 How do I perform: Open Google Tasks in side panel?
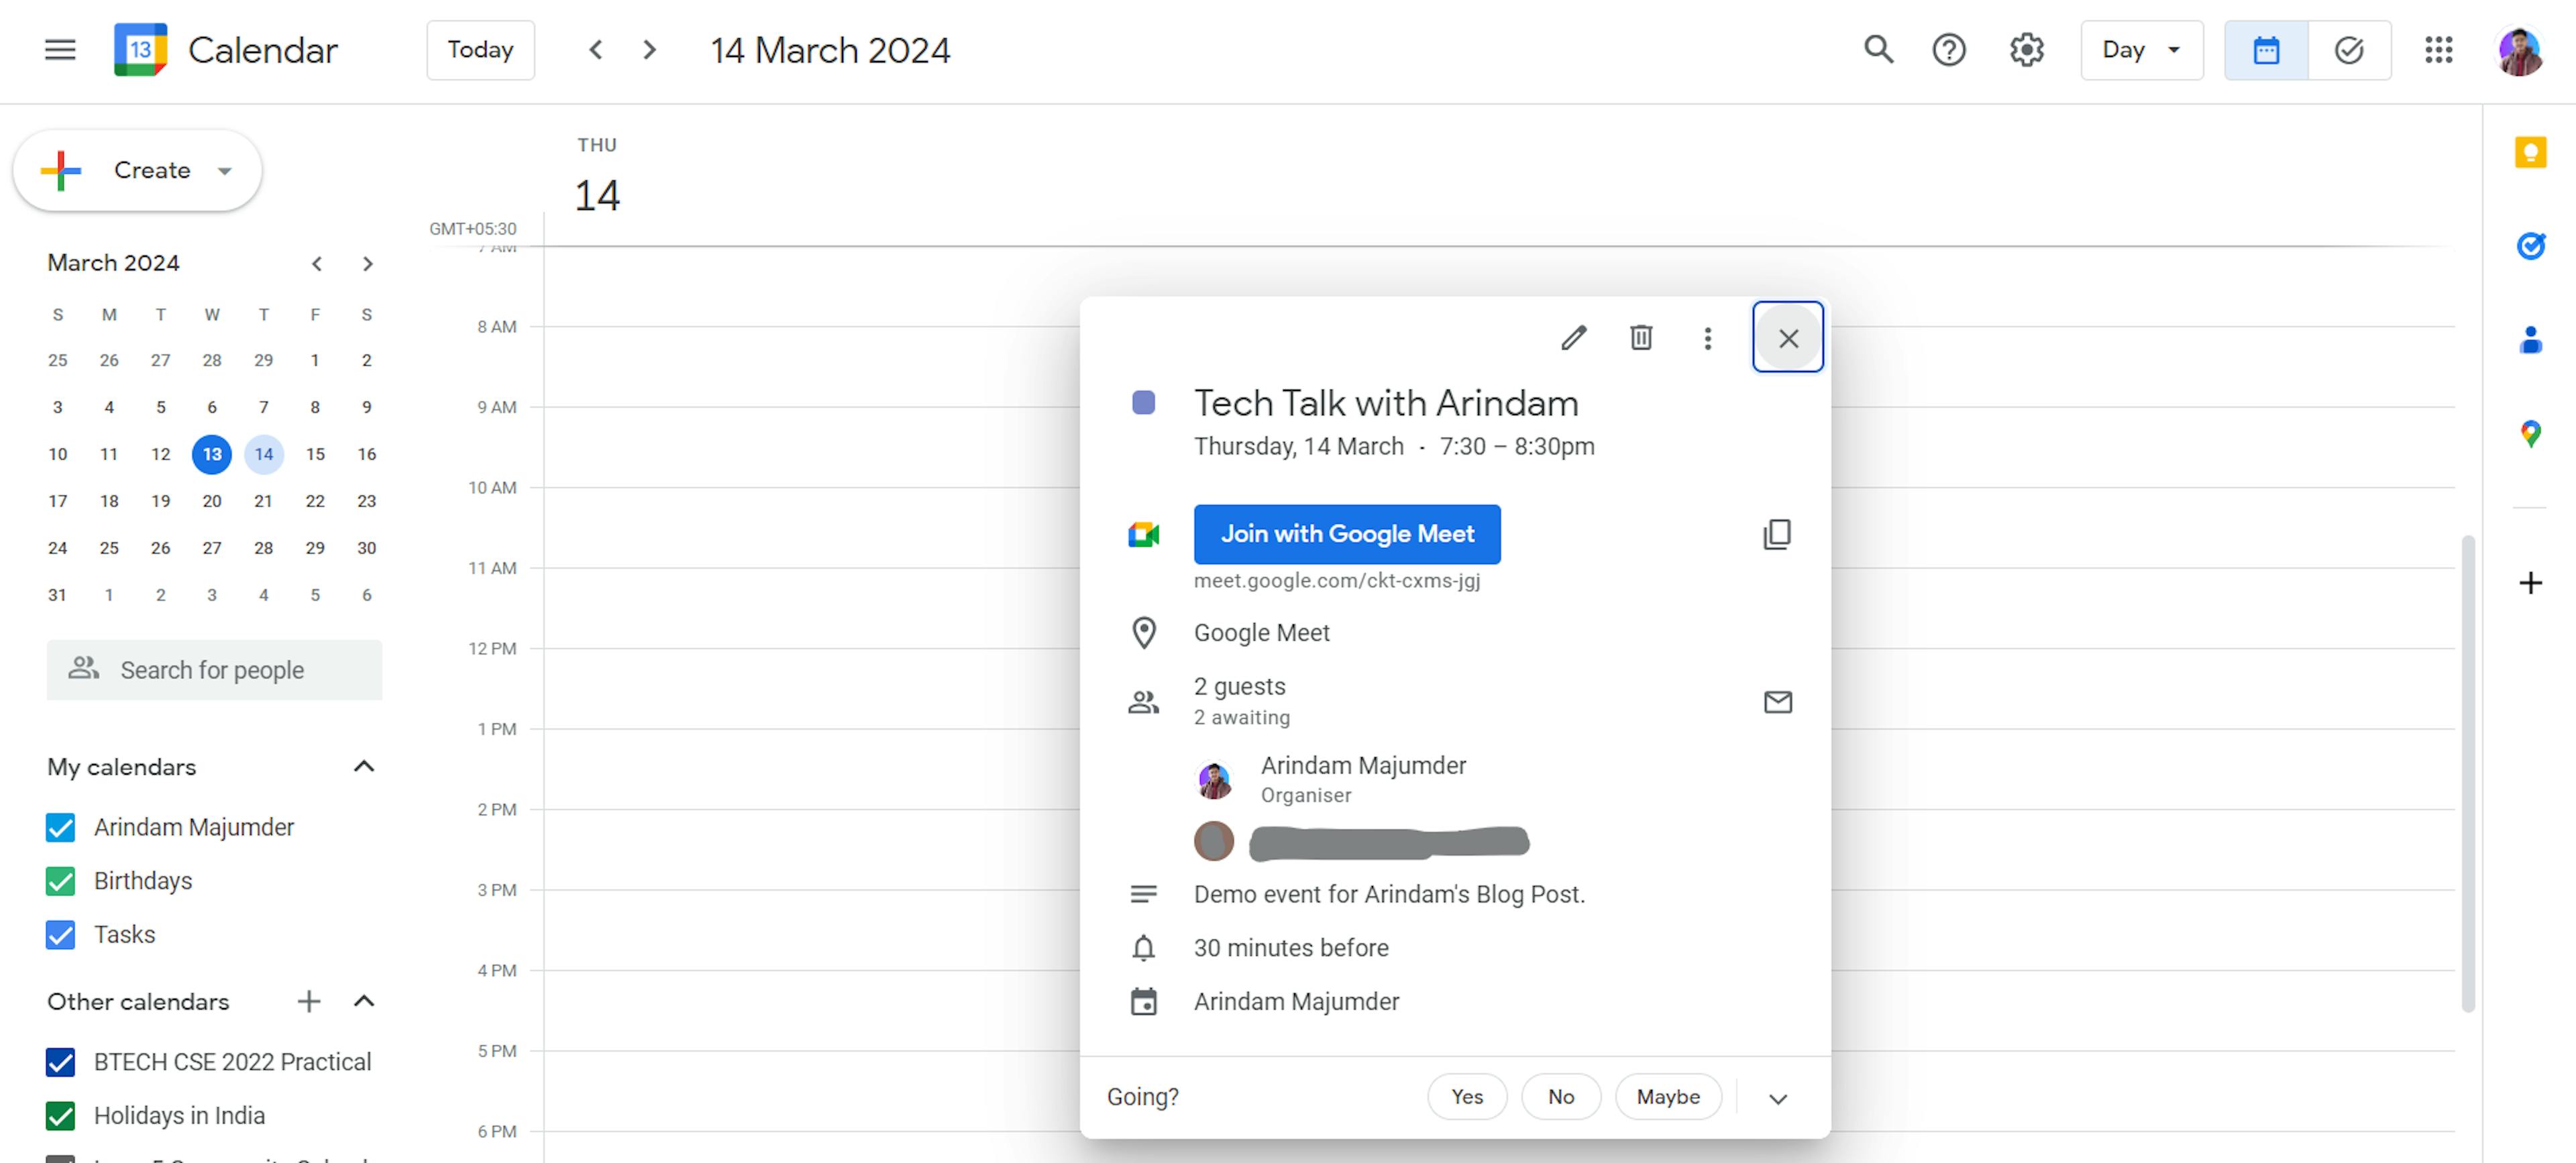click(2530, 245)
